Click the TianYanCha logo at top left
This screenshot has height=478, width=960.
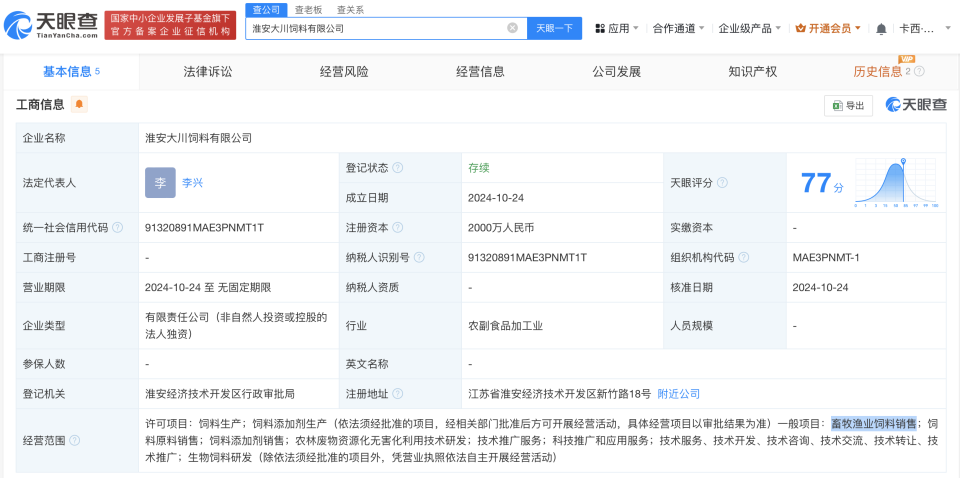tap(51, 24)
